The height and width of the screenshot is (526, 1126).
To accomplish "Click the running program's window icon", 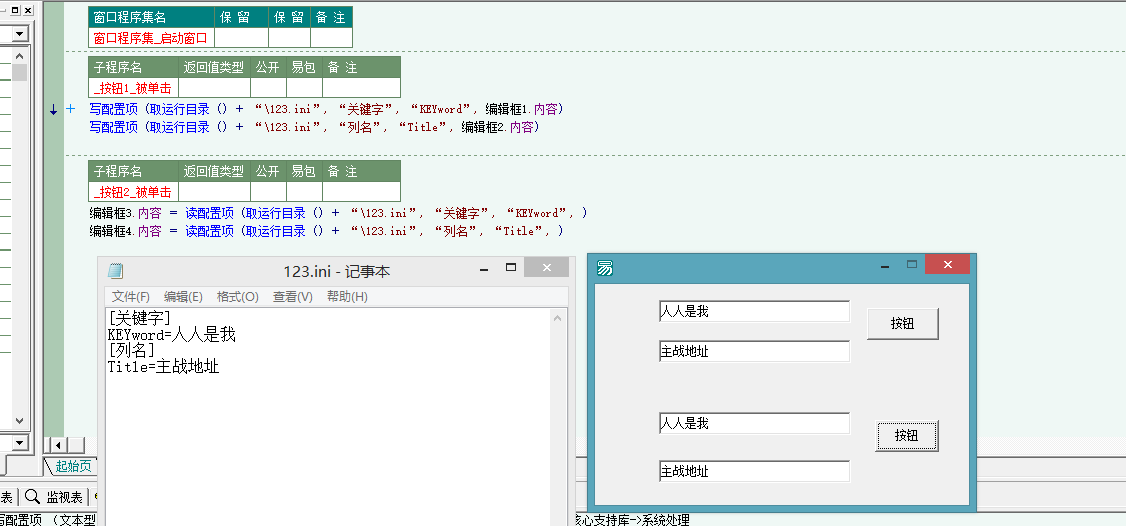I will [605, 268].
